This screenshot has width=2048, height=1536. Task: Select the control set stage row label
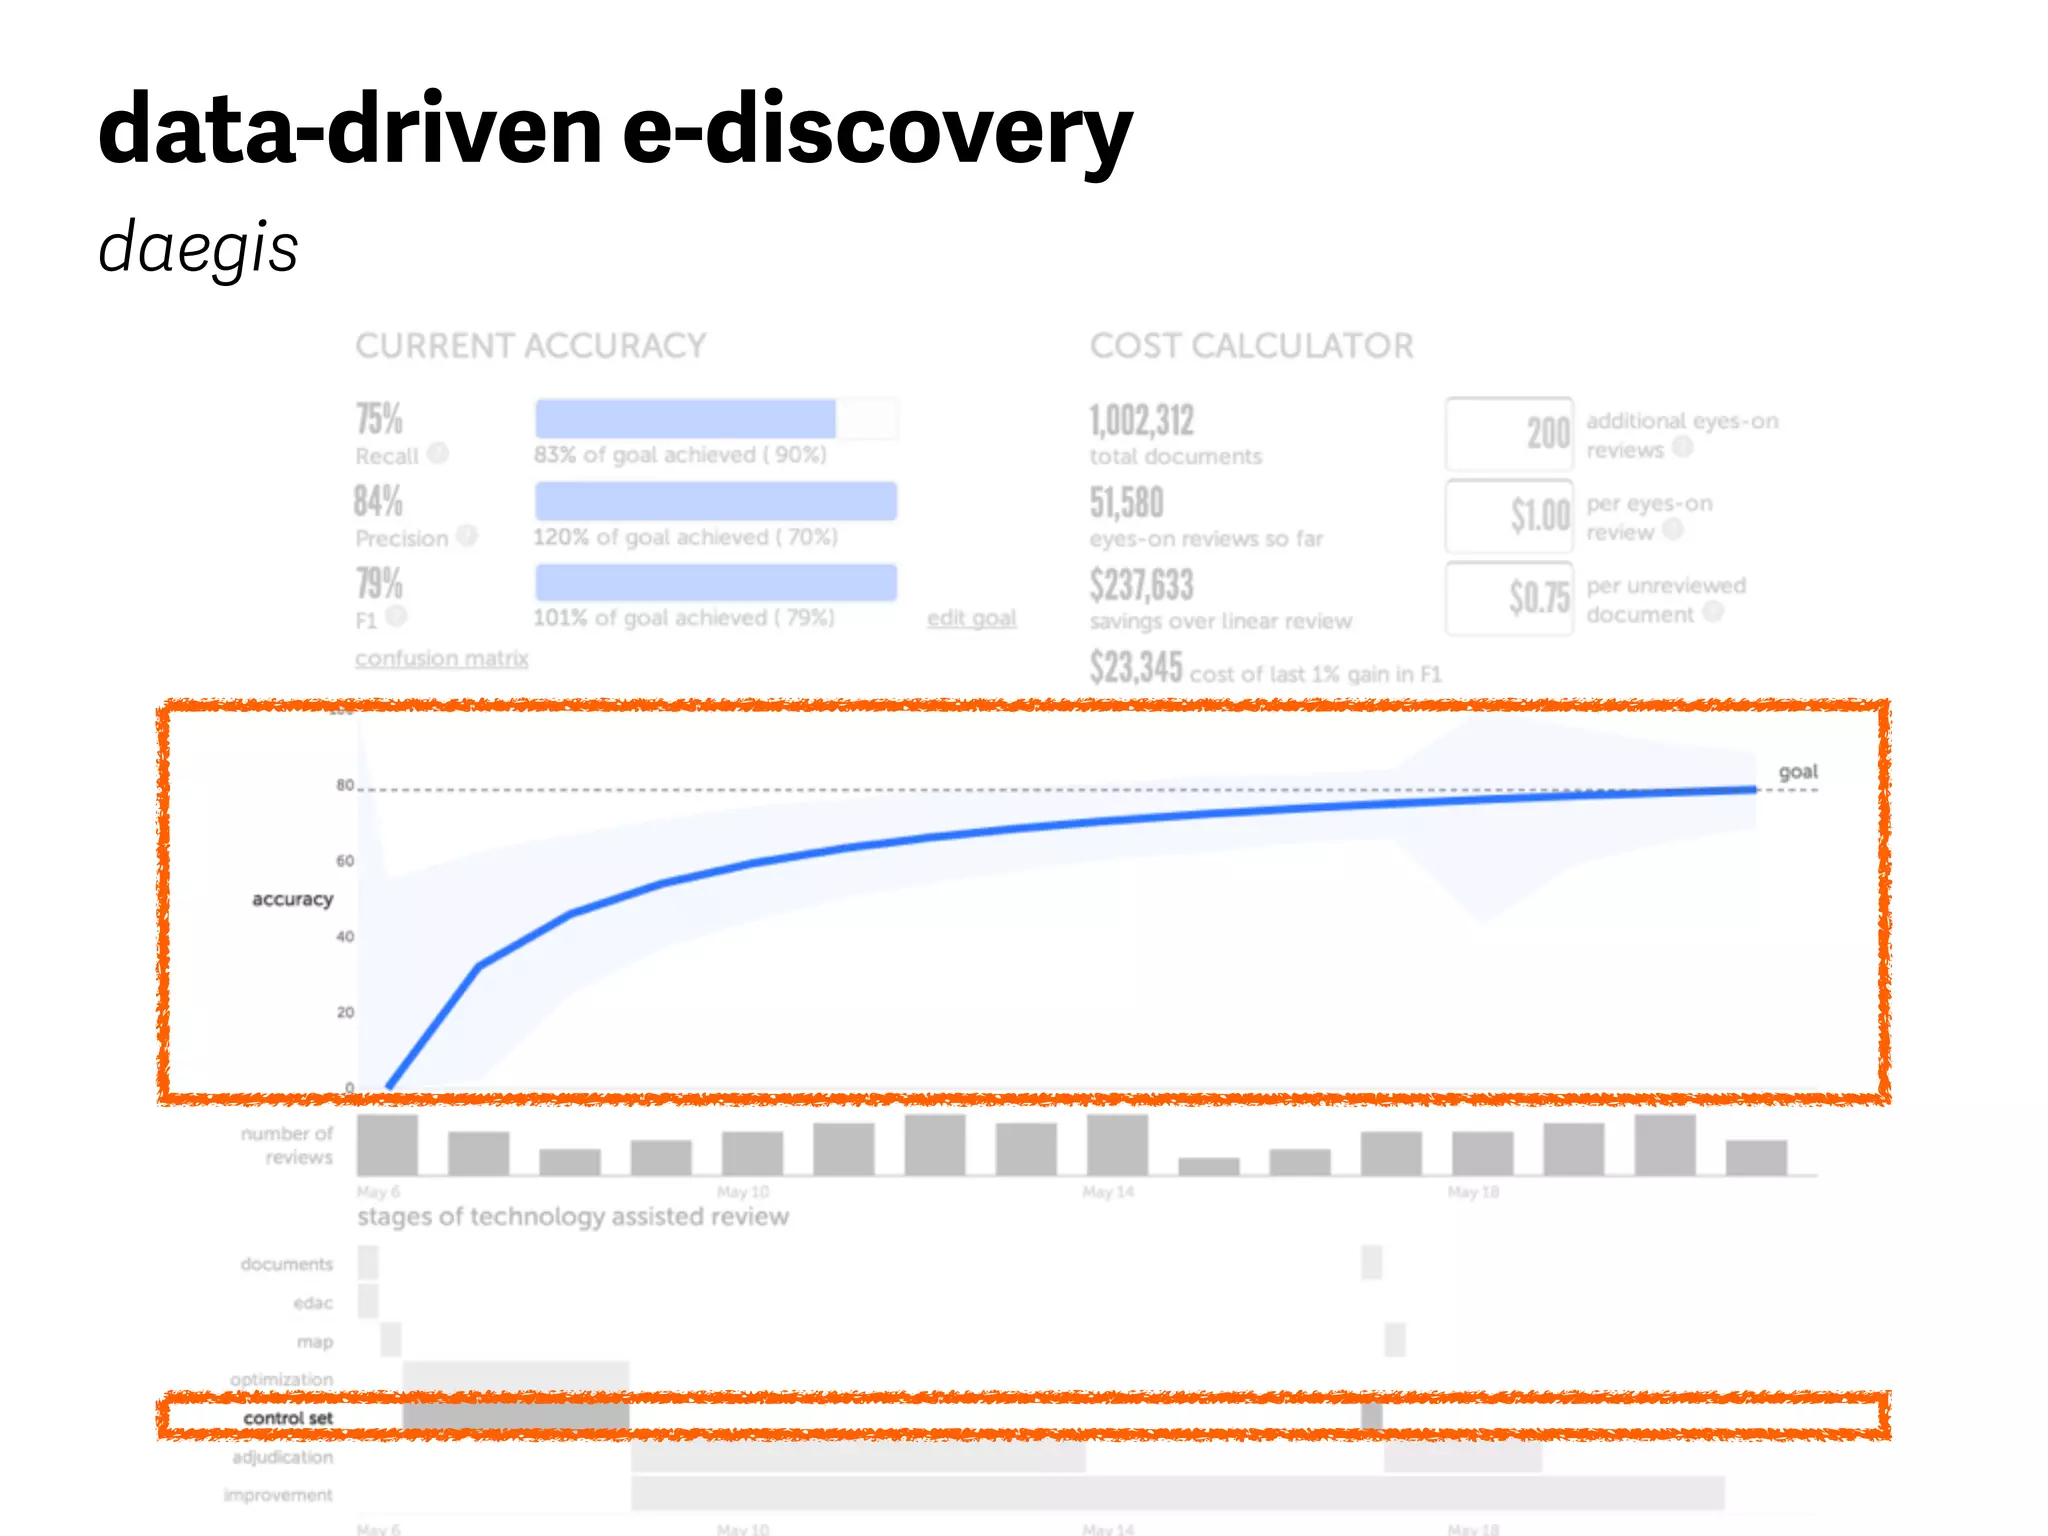pos(288,1418)
